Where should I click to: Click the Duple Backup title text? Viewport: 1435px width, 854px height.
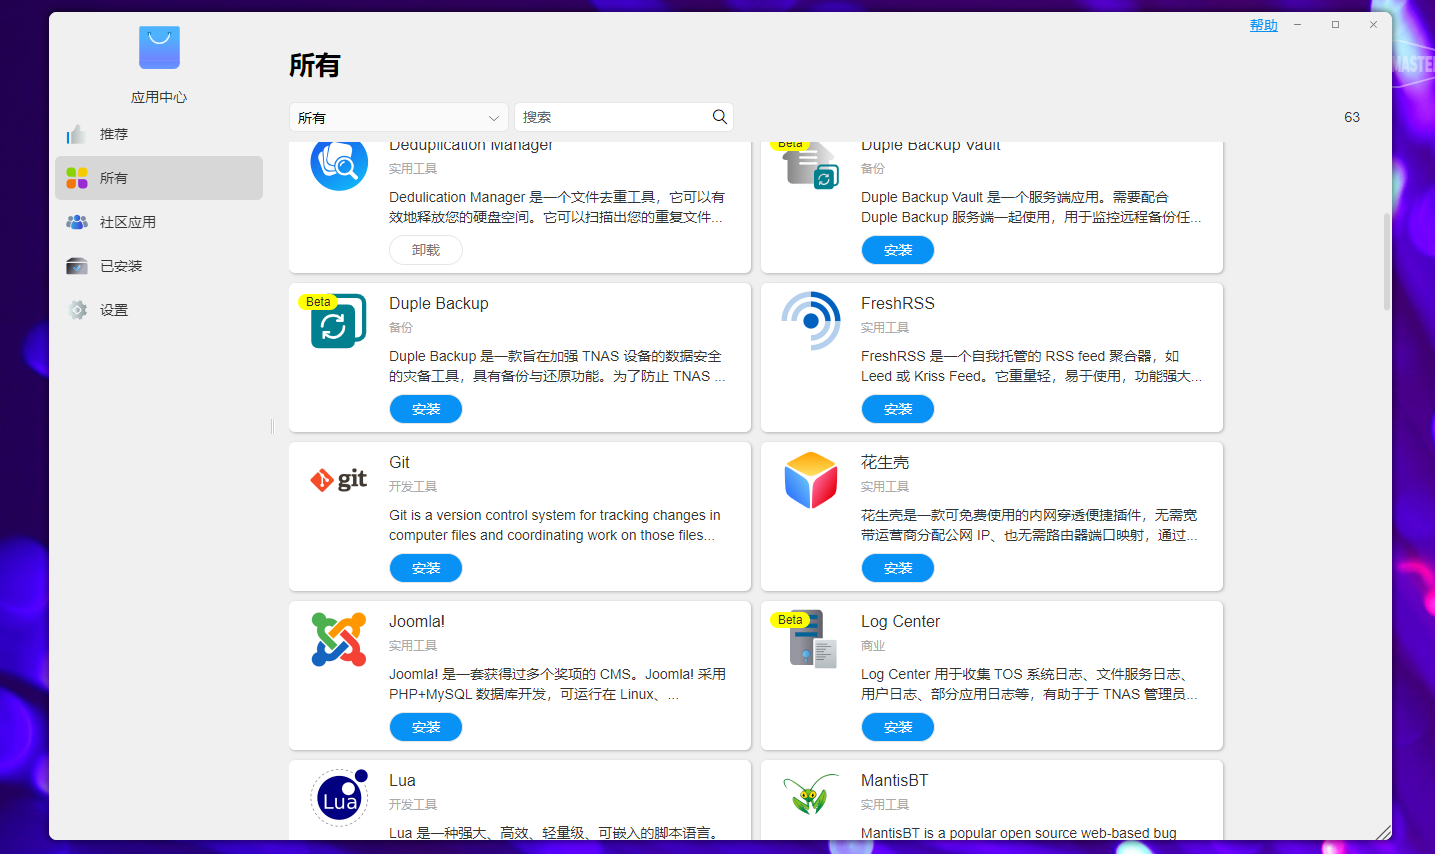point(439,303)
